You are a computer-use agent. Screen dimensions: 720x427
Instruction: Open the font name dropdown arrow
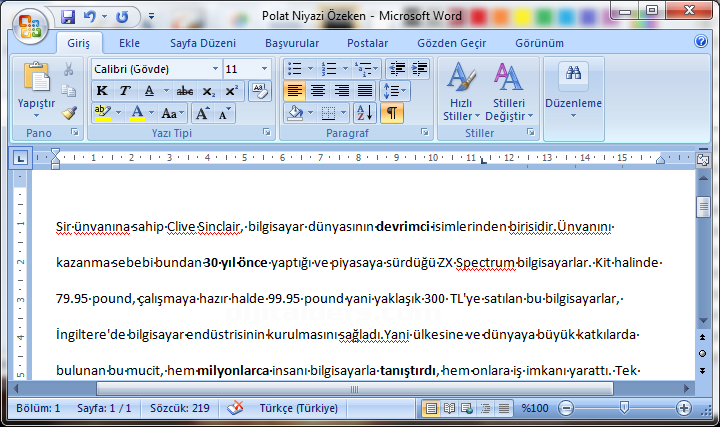click(215, 69)
